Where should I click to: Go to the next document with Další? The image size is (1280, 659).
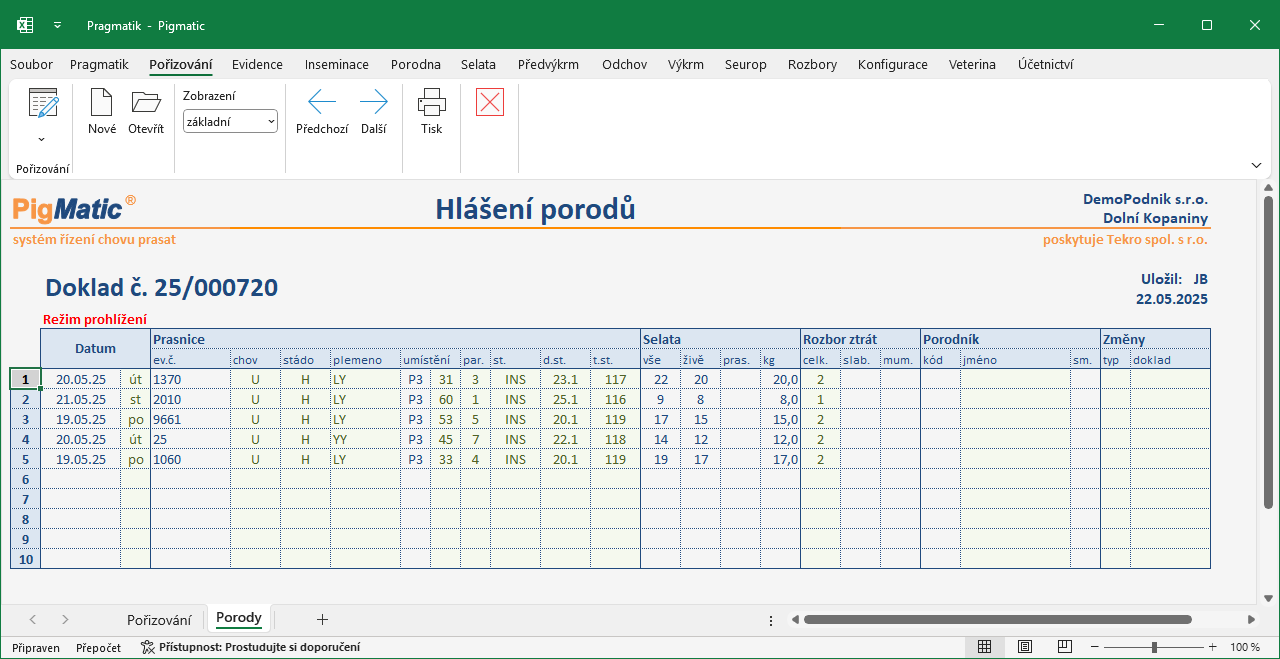coord(374,112)
